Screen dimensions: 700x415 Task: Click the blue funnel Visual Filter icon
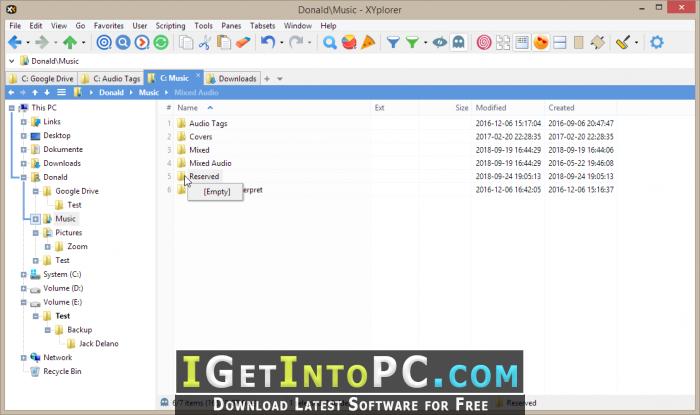point(393,42)
